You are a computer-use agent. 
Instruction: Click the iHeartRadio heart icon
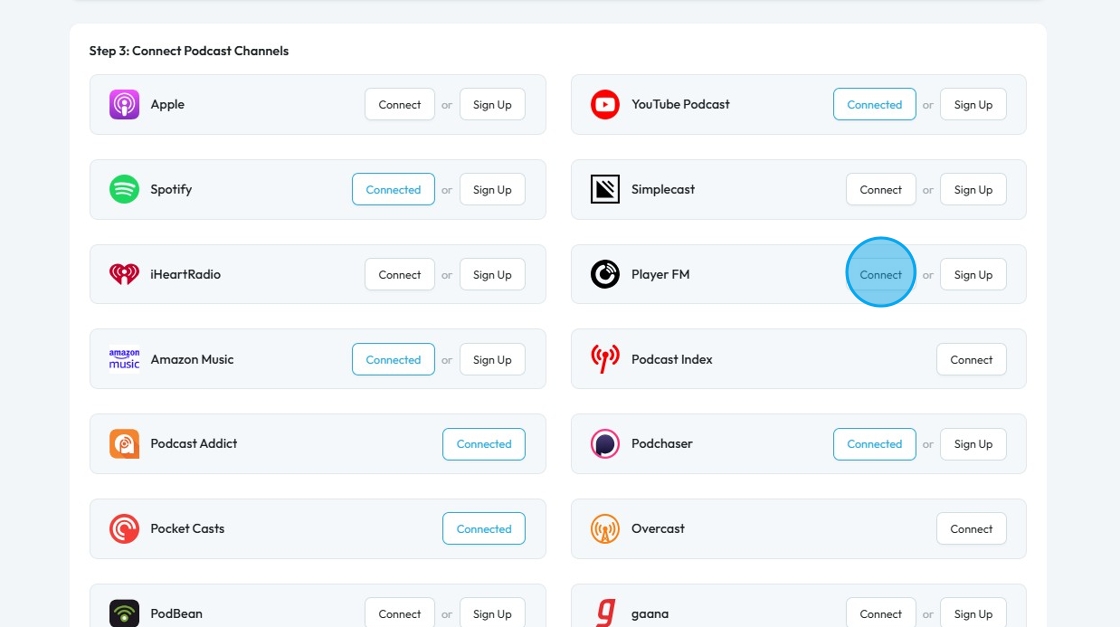click(x=124, y=274)
